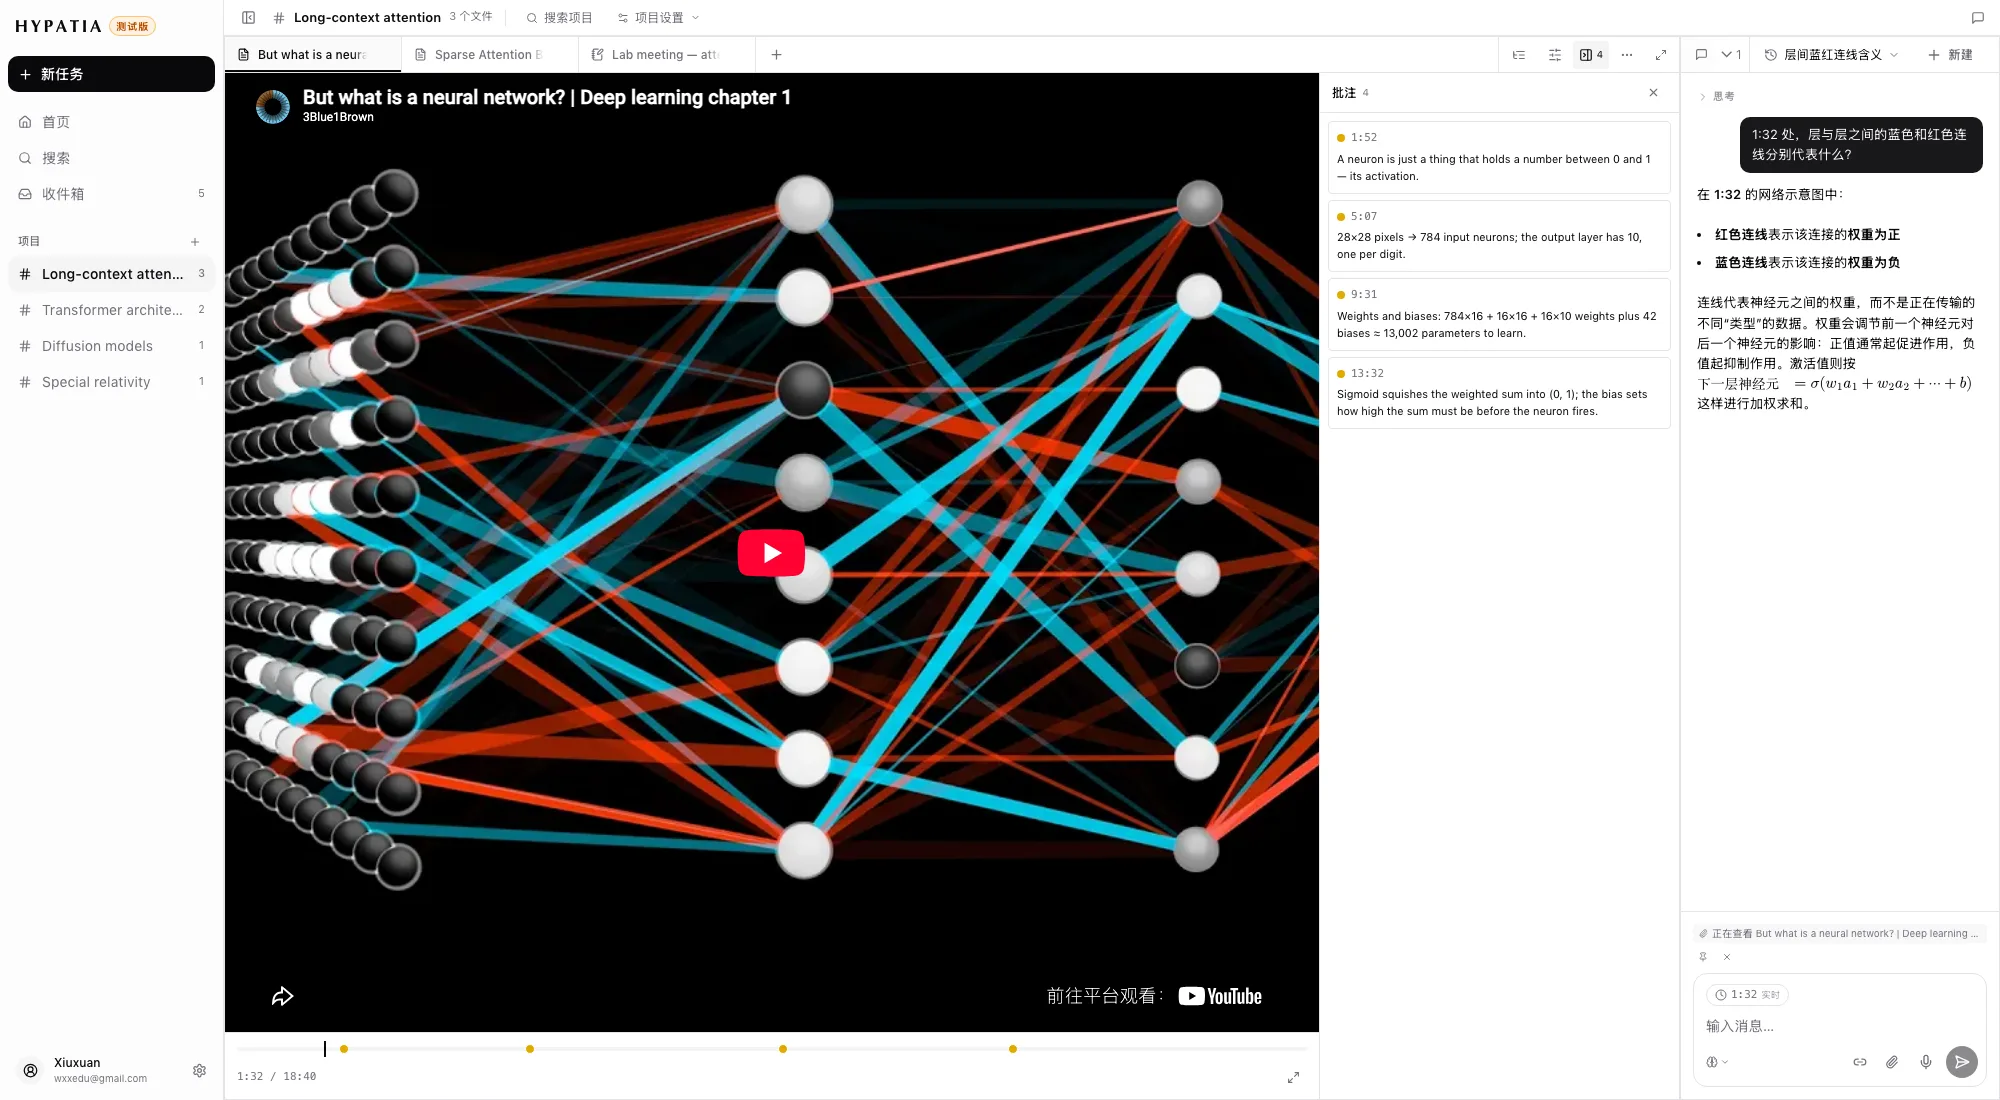Add a new project with plus icon
The image size is (2000, 1100).
pos(195,241)
